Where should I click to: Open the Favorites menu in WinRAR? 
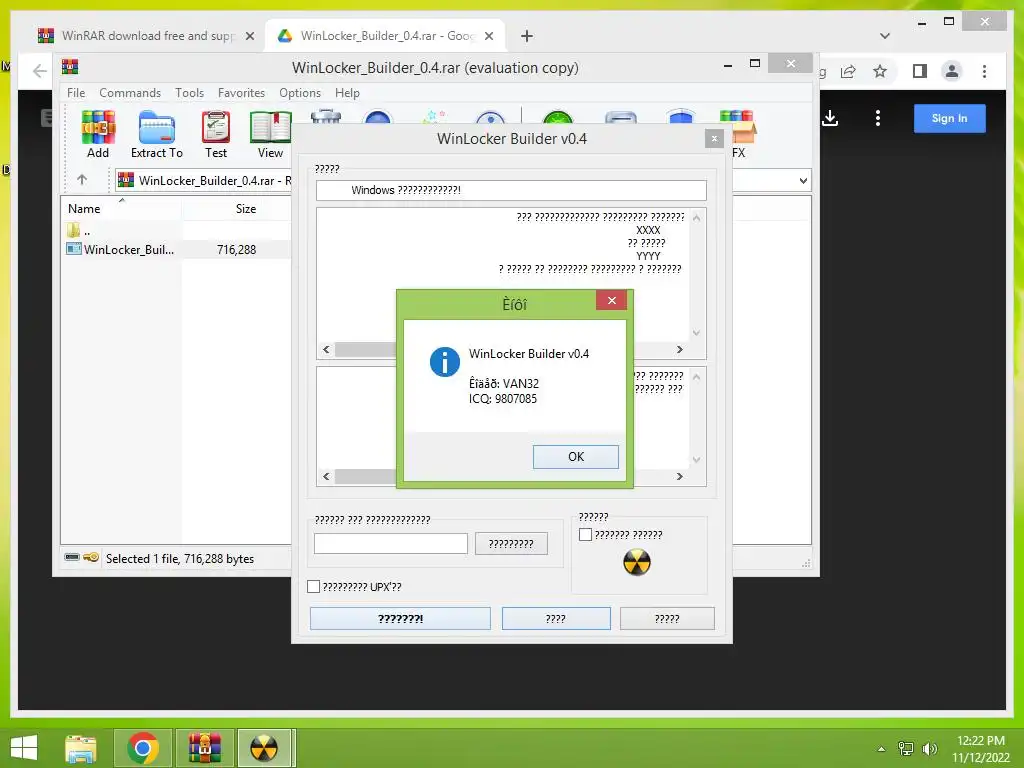[x=241, y=93]
